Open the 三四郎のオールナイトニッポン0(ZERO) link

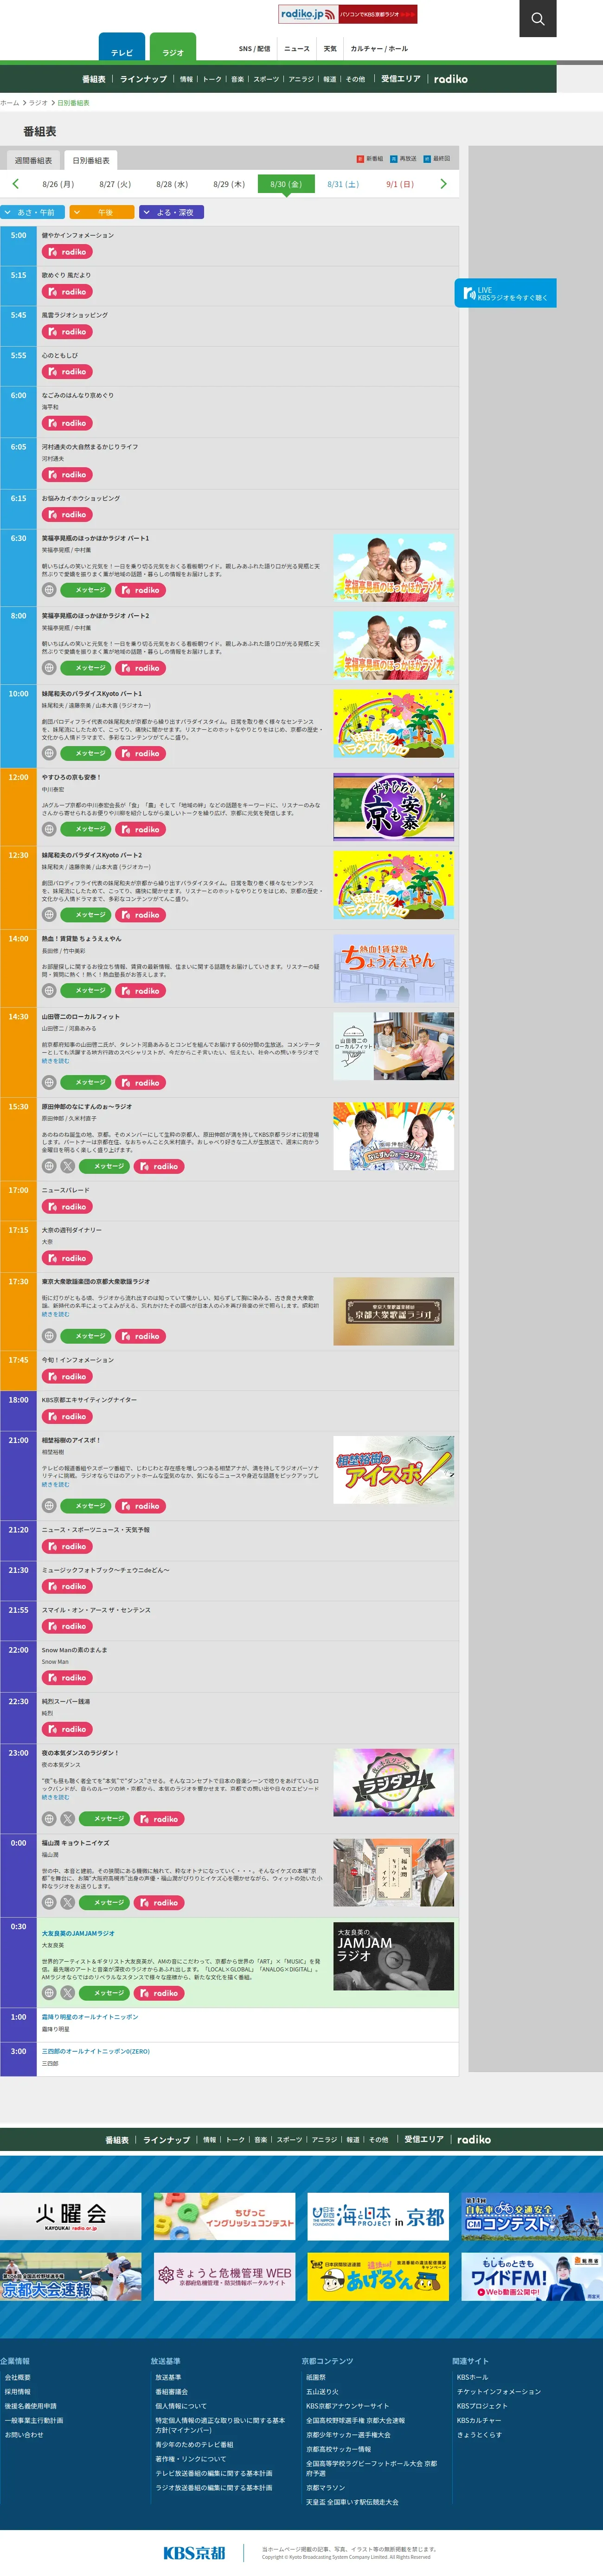point(95,2051)
